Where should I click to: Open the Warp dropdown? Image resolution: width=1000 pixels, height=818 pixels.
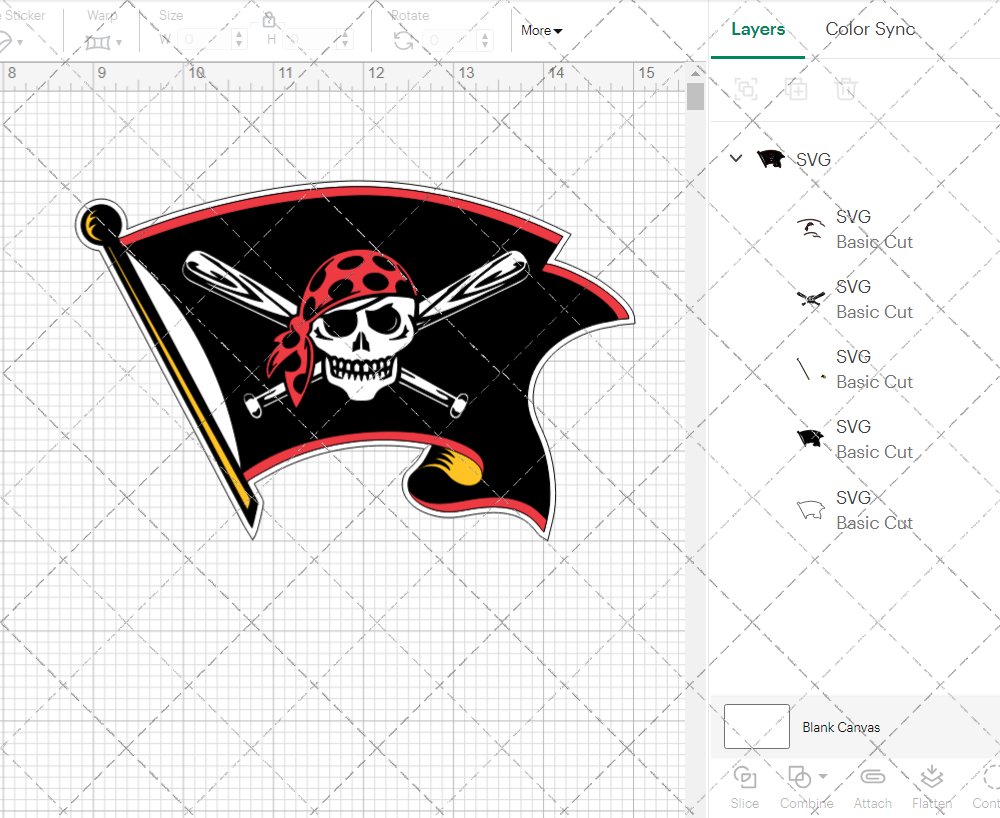[103, 41]
